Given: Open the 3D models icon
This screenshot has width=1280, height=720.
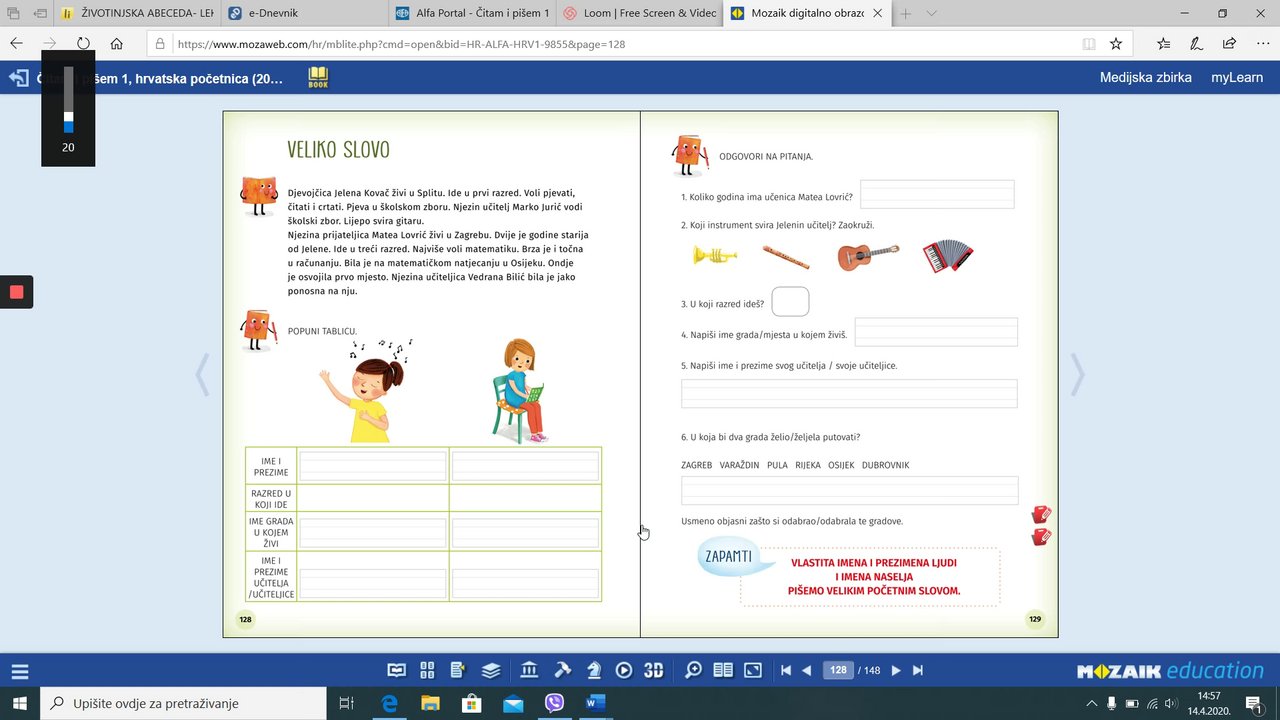Looking at the screenshot, I should (x=654, y=670).
